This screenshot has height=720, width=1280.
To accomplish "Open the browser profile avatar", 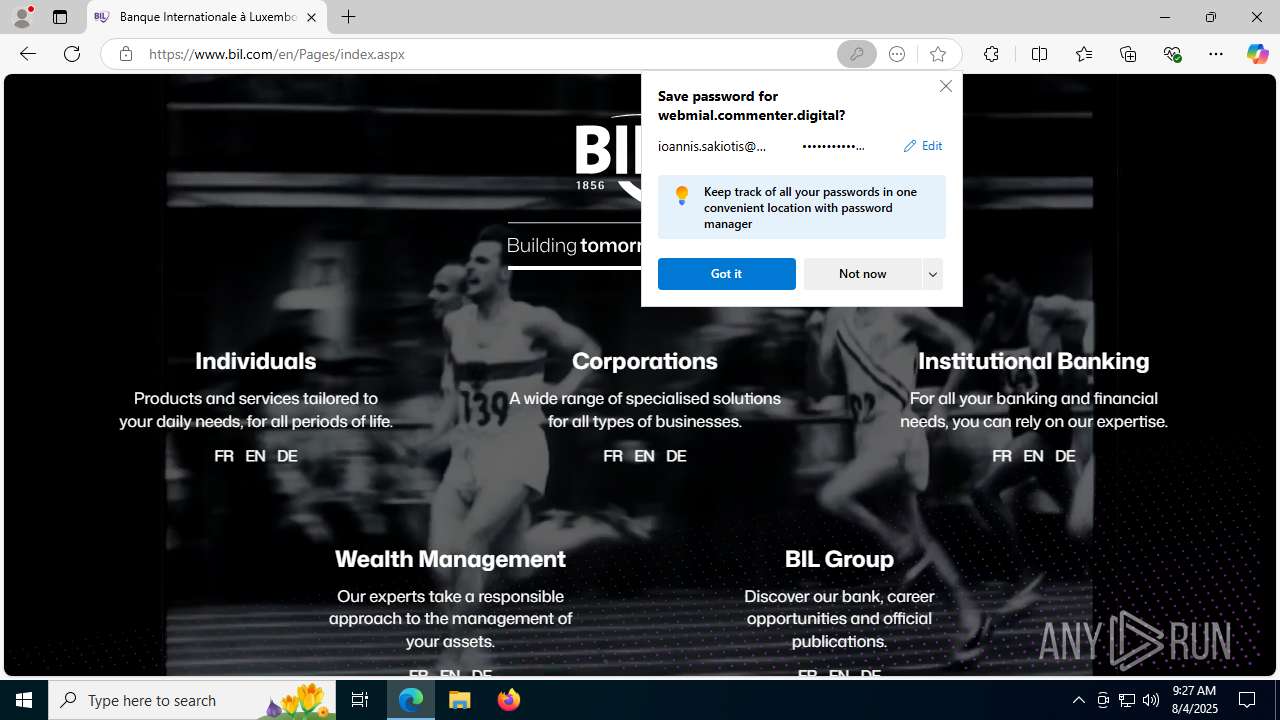I will tap(21, 17).
